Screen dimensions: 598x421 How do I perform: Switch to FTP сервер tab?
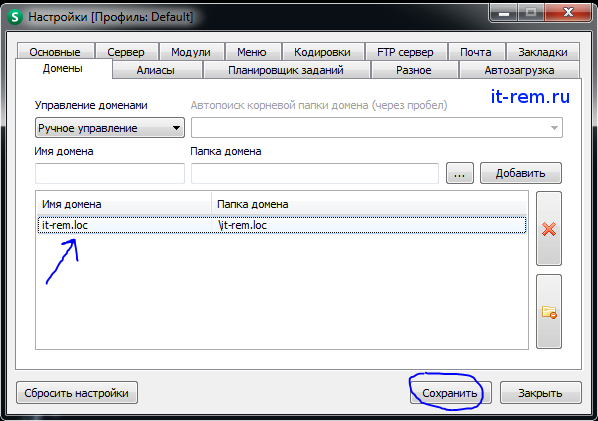pos(405,52)
